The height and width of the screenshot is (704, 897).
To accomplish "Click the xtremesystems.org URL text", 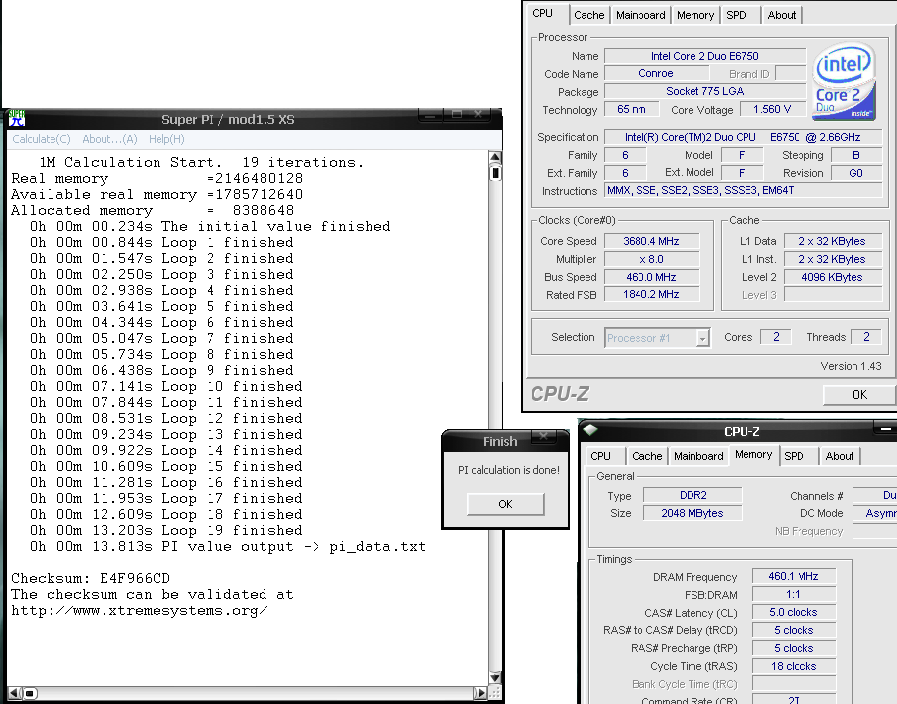I will (x=139, y=610).
